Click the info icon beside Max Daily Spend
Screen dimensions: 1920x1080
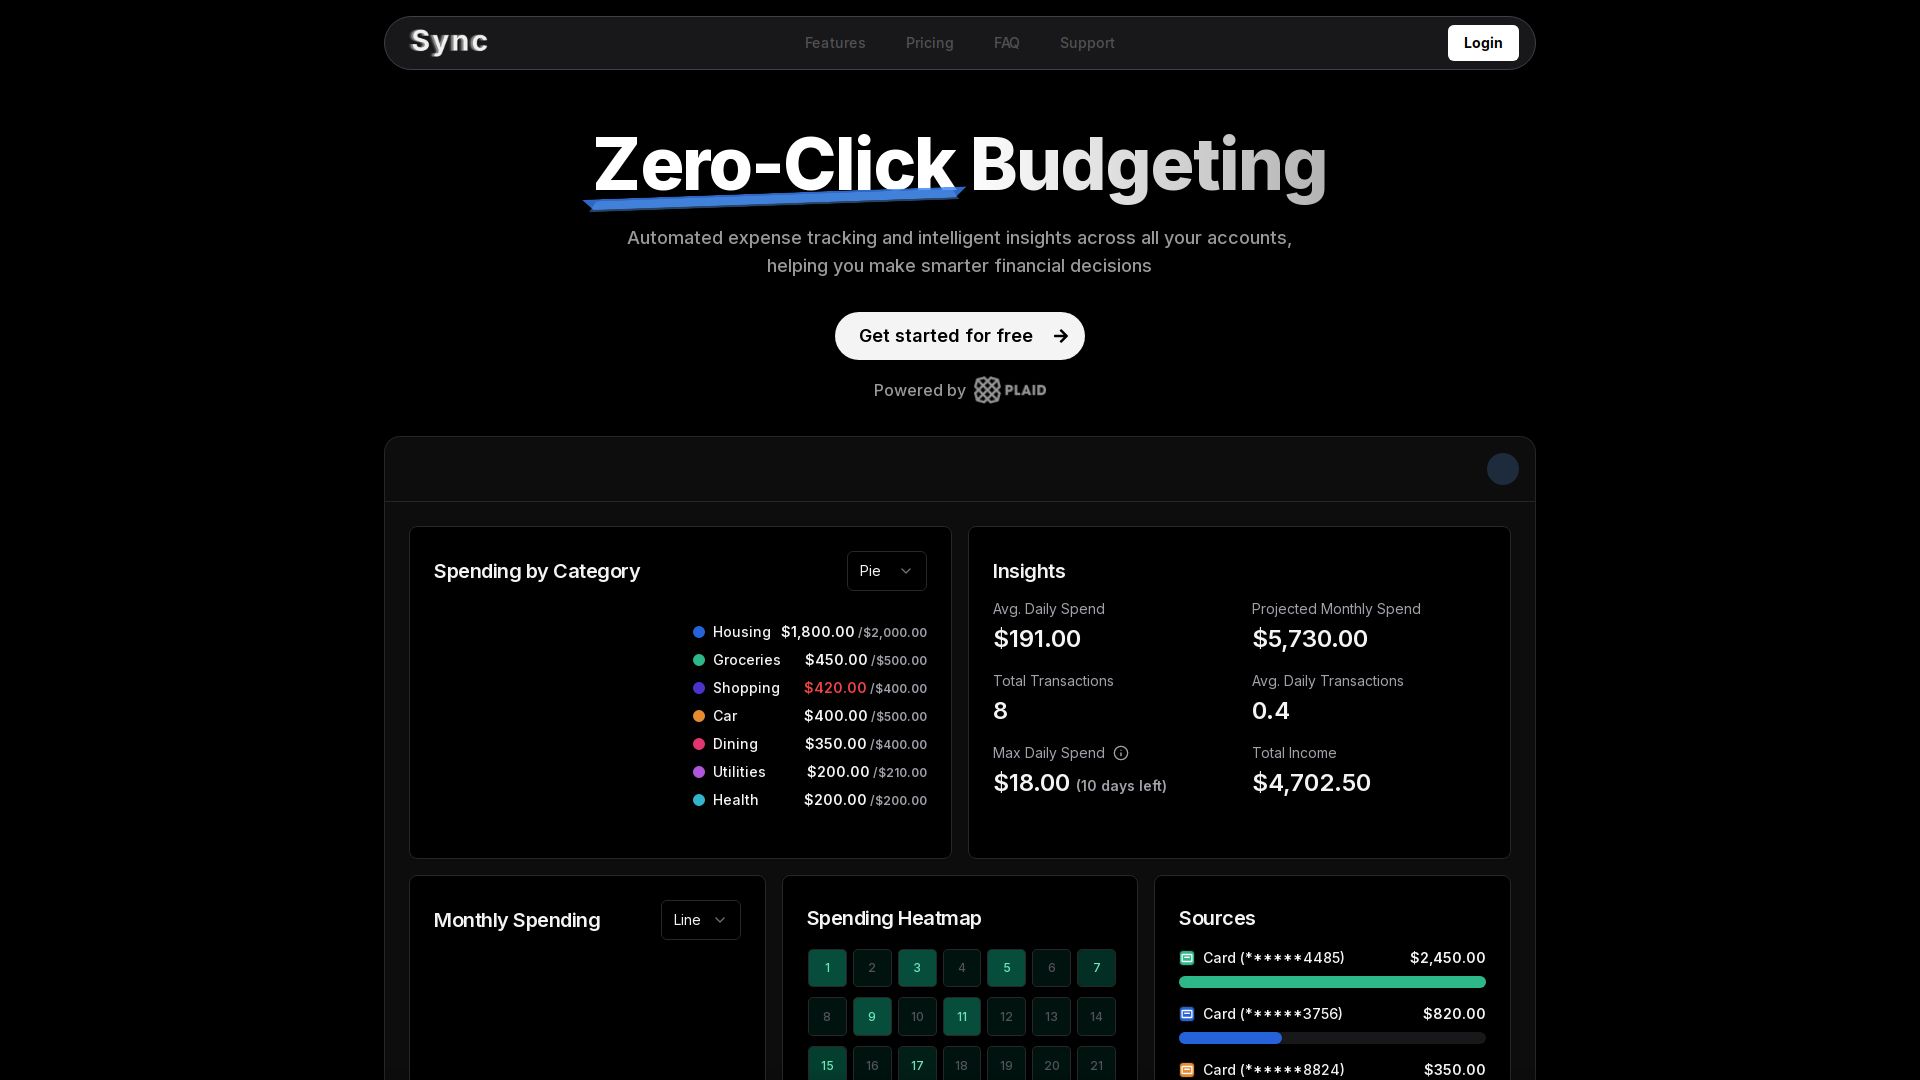point(1121,753)
